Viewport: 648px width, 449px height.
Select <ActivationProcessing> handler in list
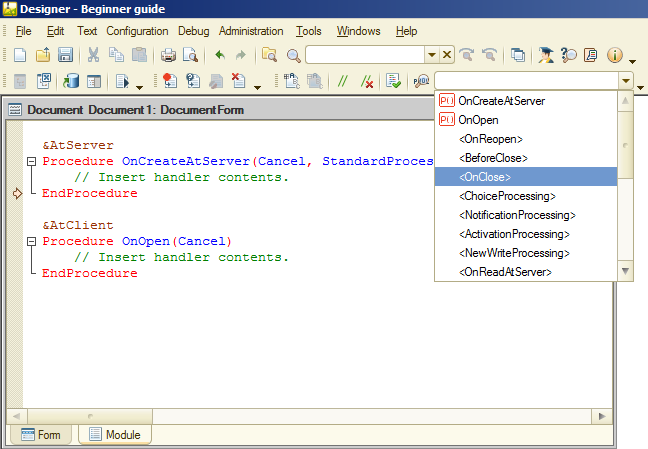[x=526, y=234]
